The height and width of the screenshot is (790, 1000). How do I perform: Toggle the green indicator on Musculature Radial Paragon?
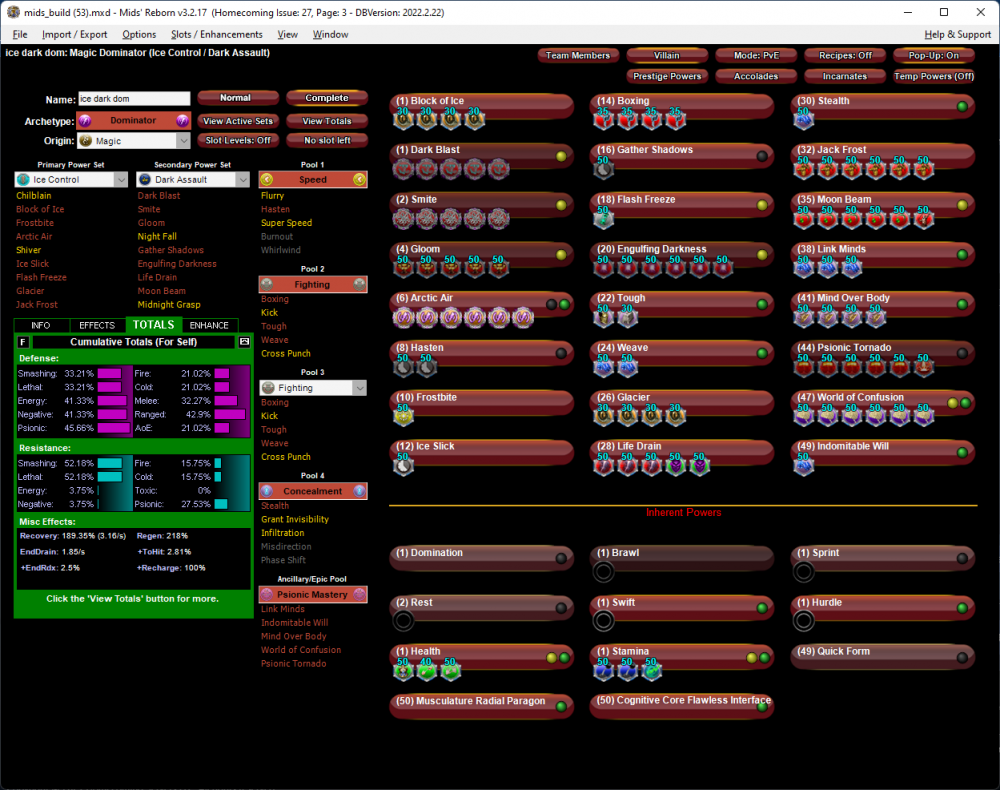pos(562,706)
